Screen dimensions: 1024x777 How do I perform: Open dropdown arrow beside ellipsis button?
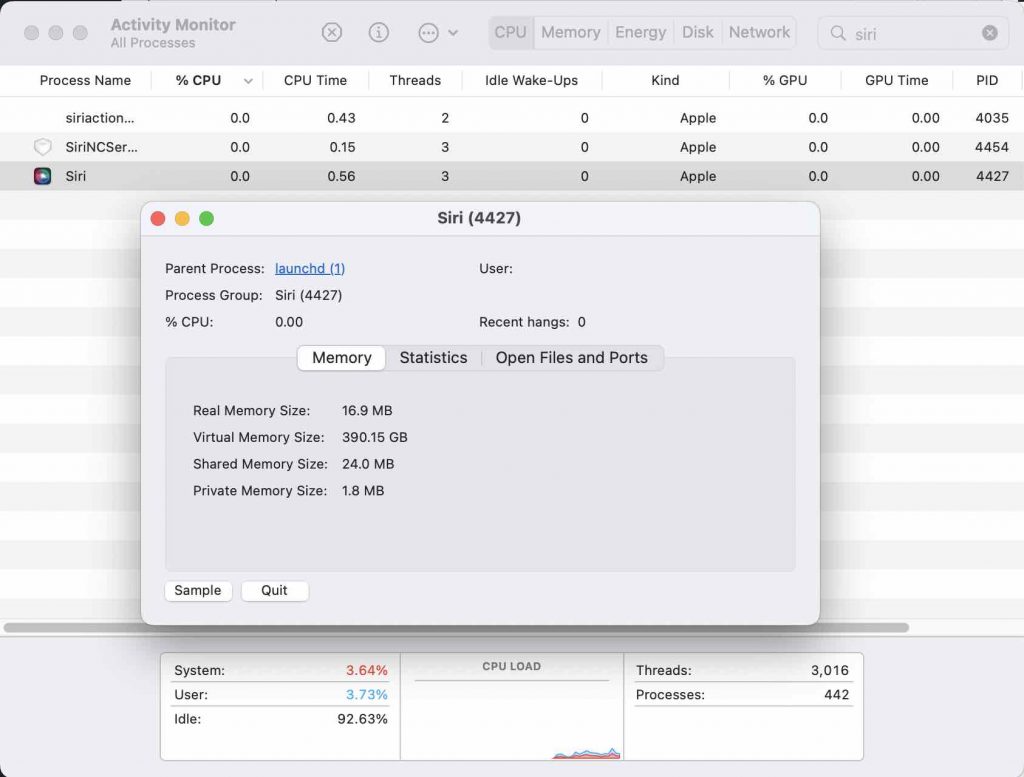[453, 33]
